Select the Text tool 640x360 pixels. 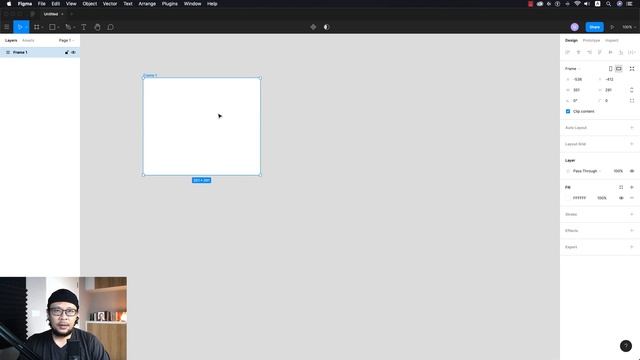pyautogui.click(x=84, y=27)
